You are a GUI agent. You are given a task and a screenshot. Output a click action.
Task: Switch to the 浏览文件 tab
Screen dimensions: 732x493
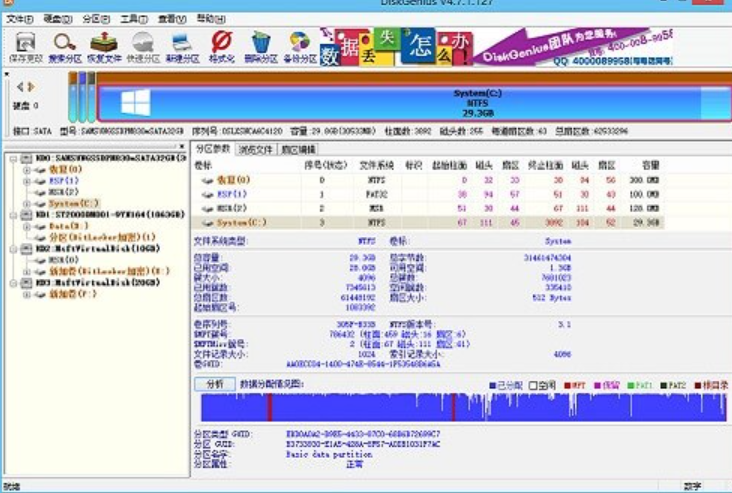tap(259, 149)
